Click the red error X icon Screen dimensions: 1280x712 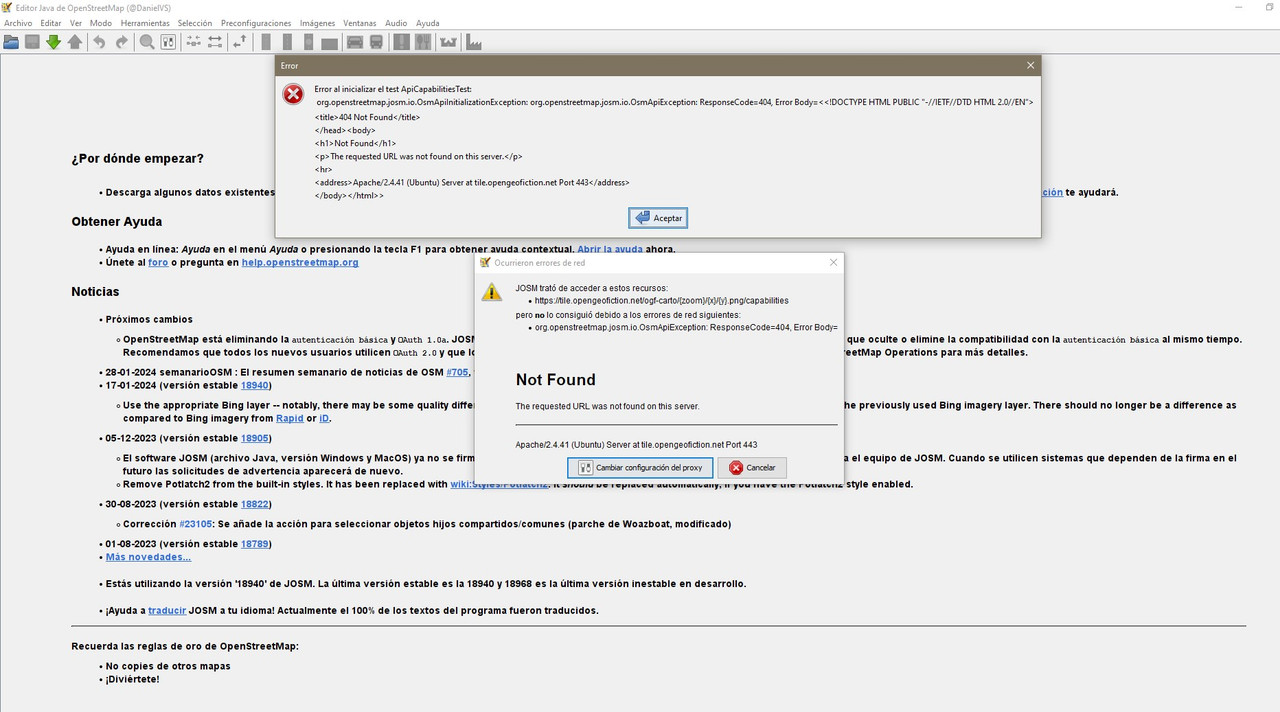[x=293, y=94]
